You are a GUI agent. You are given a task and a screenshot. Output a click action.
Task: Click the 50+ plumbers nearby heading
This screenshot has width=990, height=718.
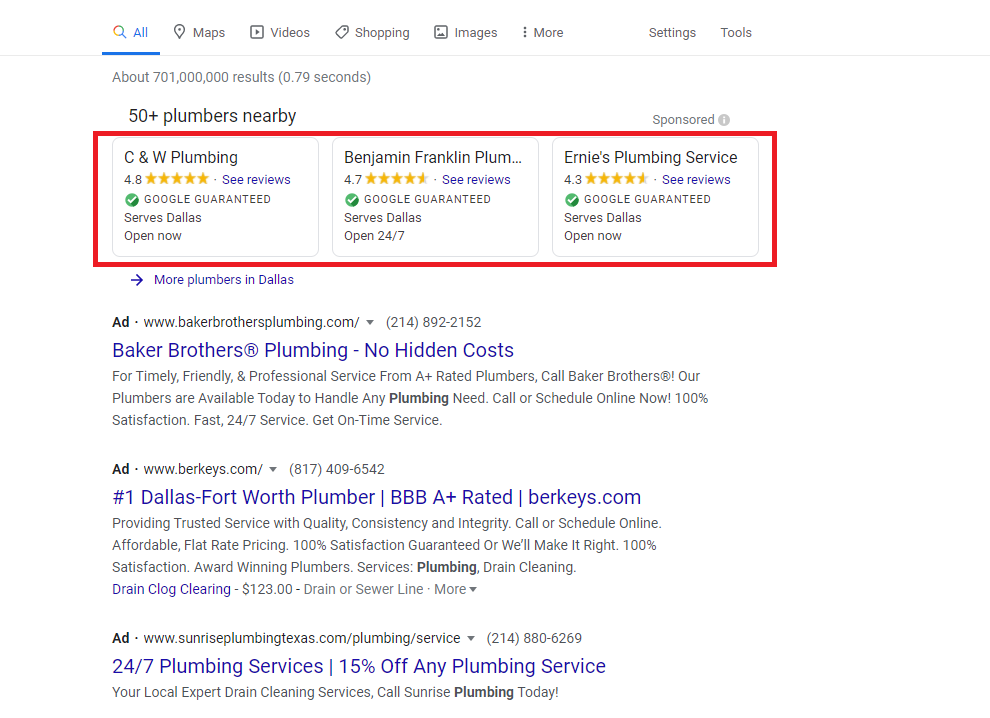click(x=212, y=116)
